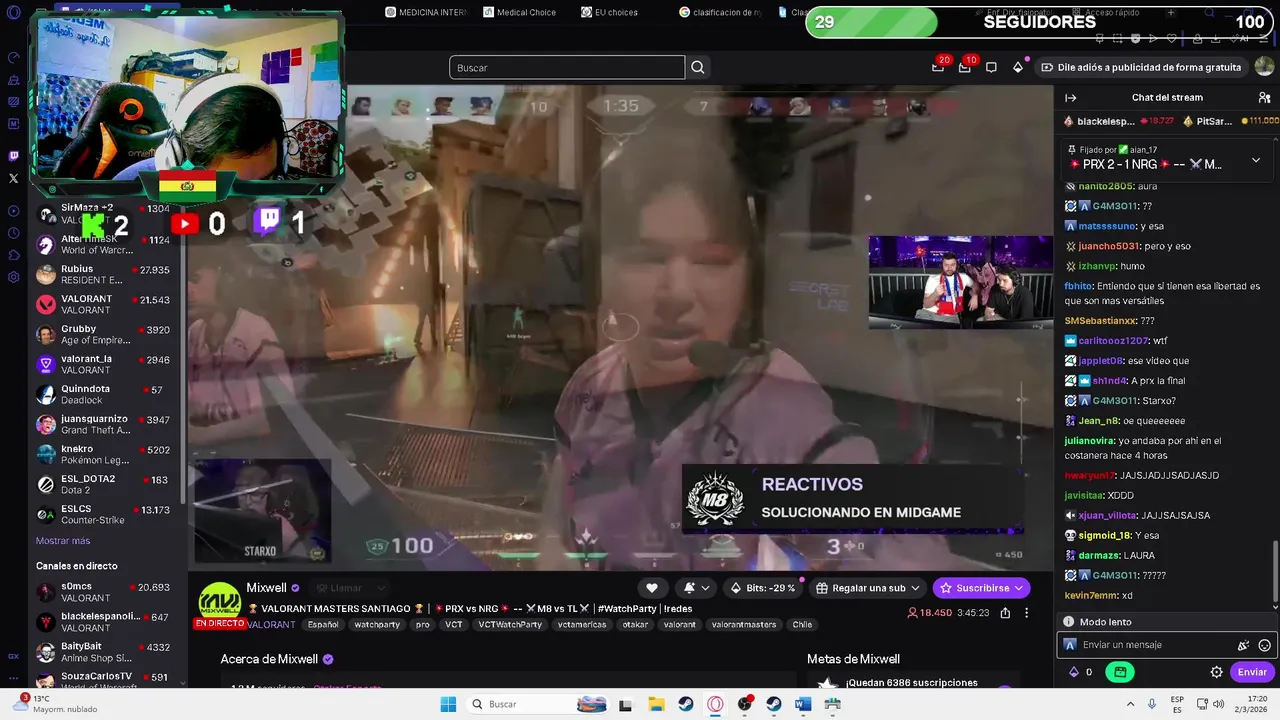Collapse the chat using the arrow icon

point(1071,98)
